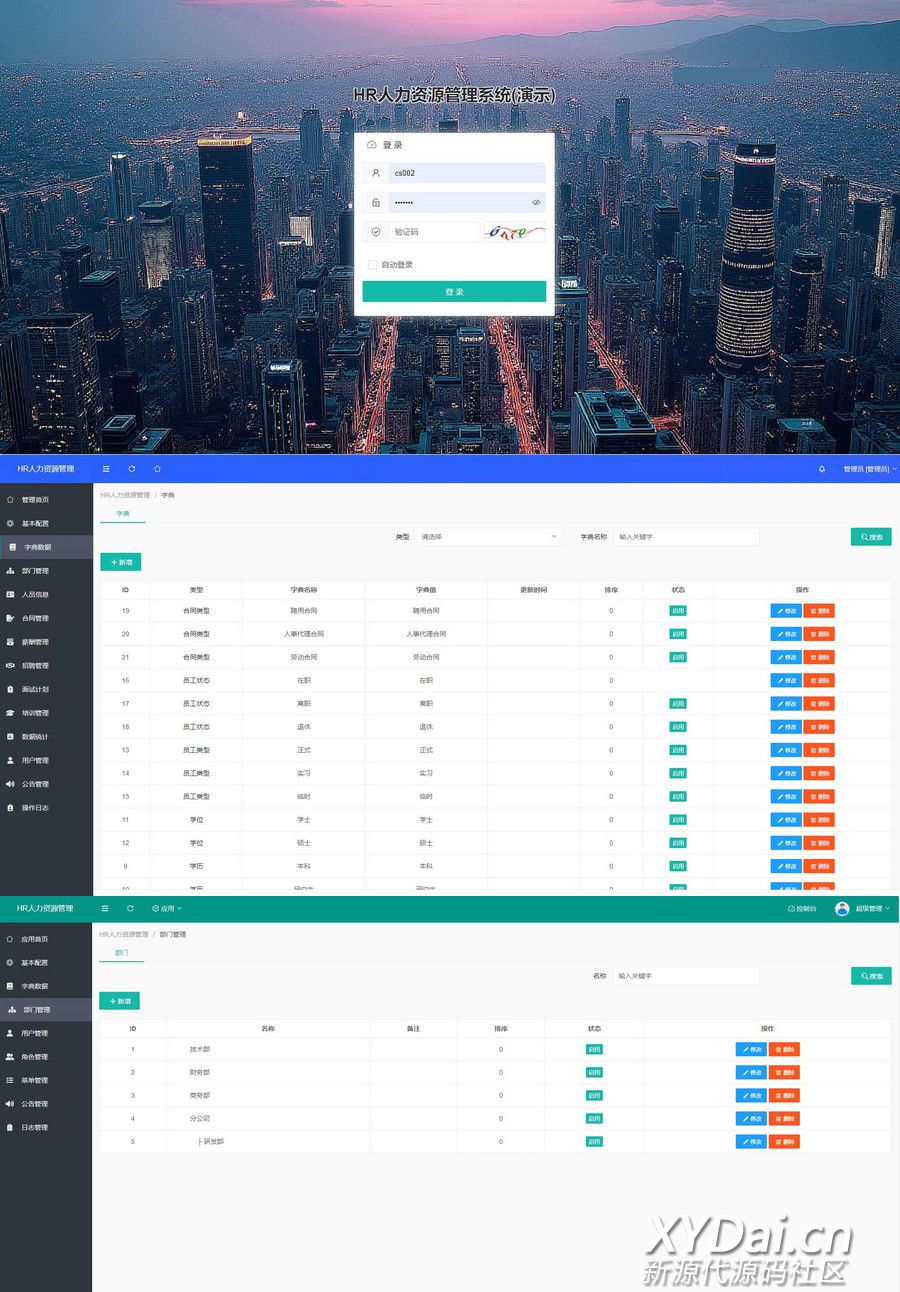Click the notification bell in the blue header

point(822,468)
